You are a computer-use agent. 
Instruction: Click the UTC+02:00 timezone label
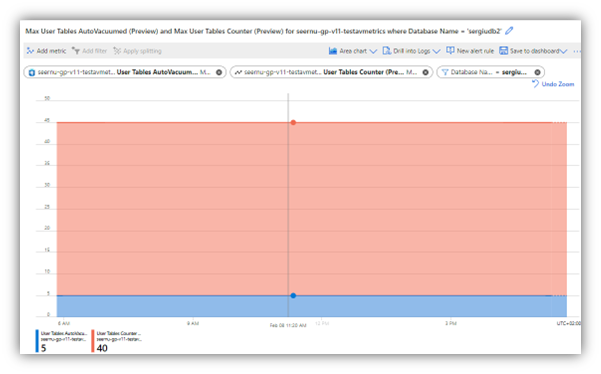569,323
